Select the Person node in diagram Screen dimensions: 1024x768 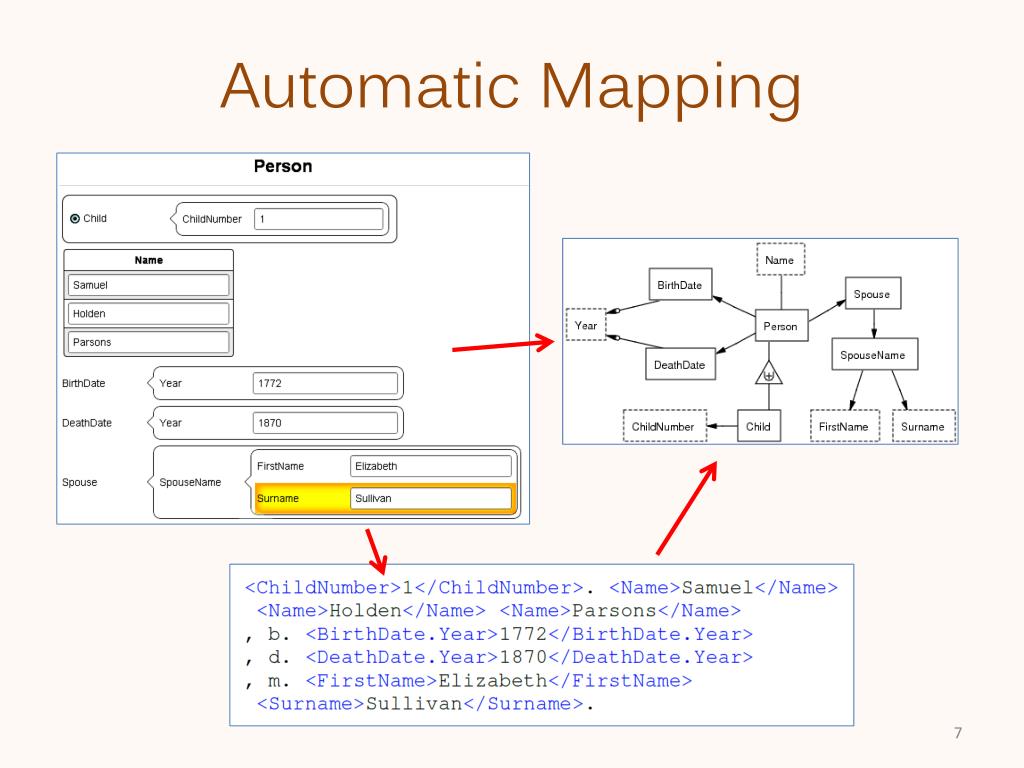coord(781,326)
